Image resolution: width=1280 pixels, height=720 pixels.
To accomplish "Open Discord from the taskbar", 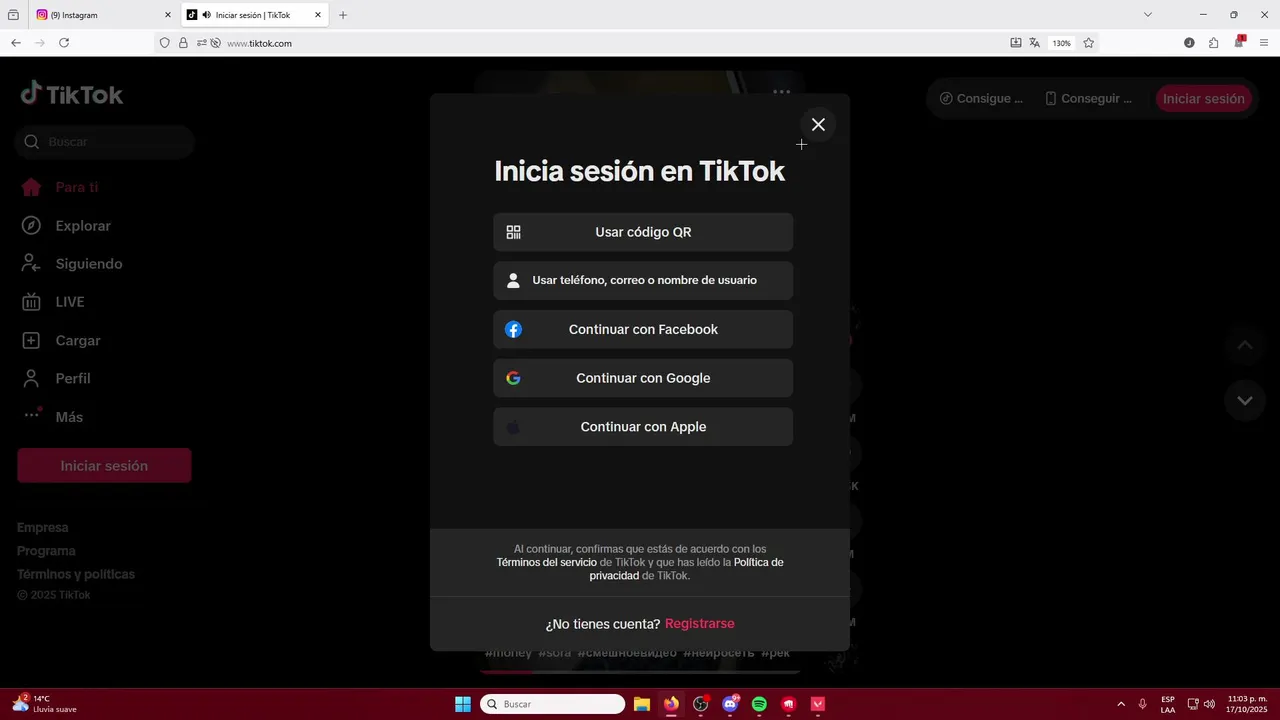I will [731, 704].
